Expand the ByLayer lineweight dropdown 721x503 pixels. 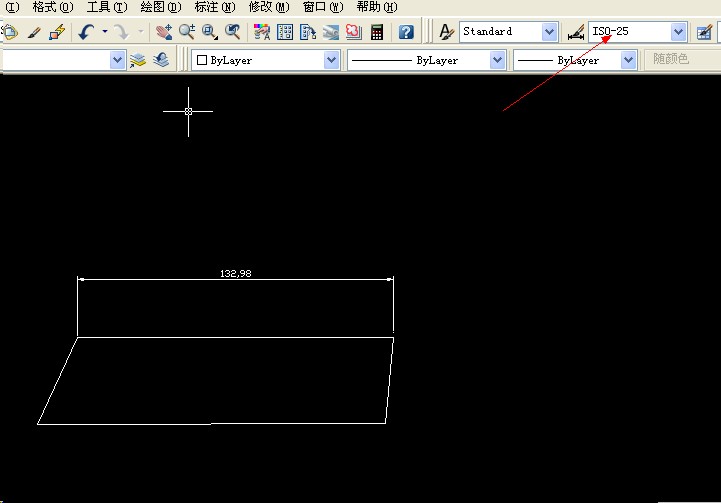tap(628, 60)
